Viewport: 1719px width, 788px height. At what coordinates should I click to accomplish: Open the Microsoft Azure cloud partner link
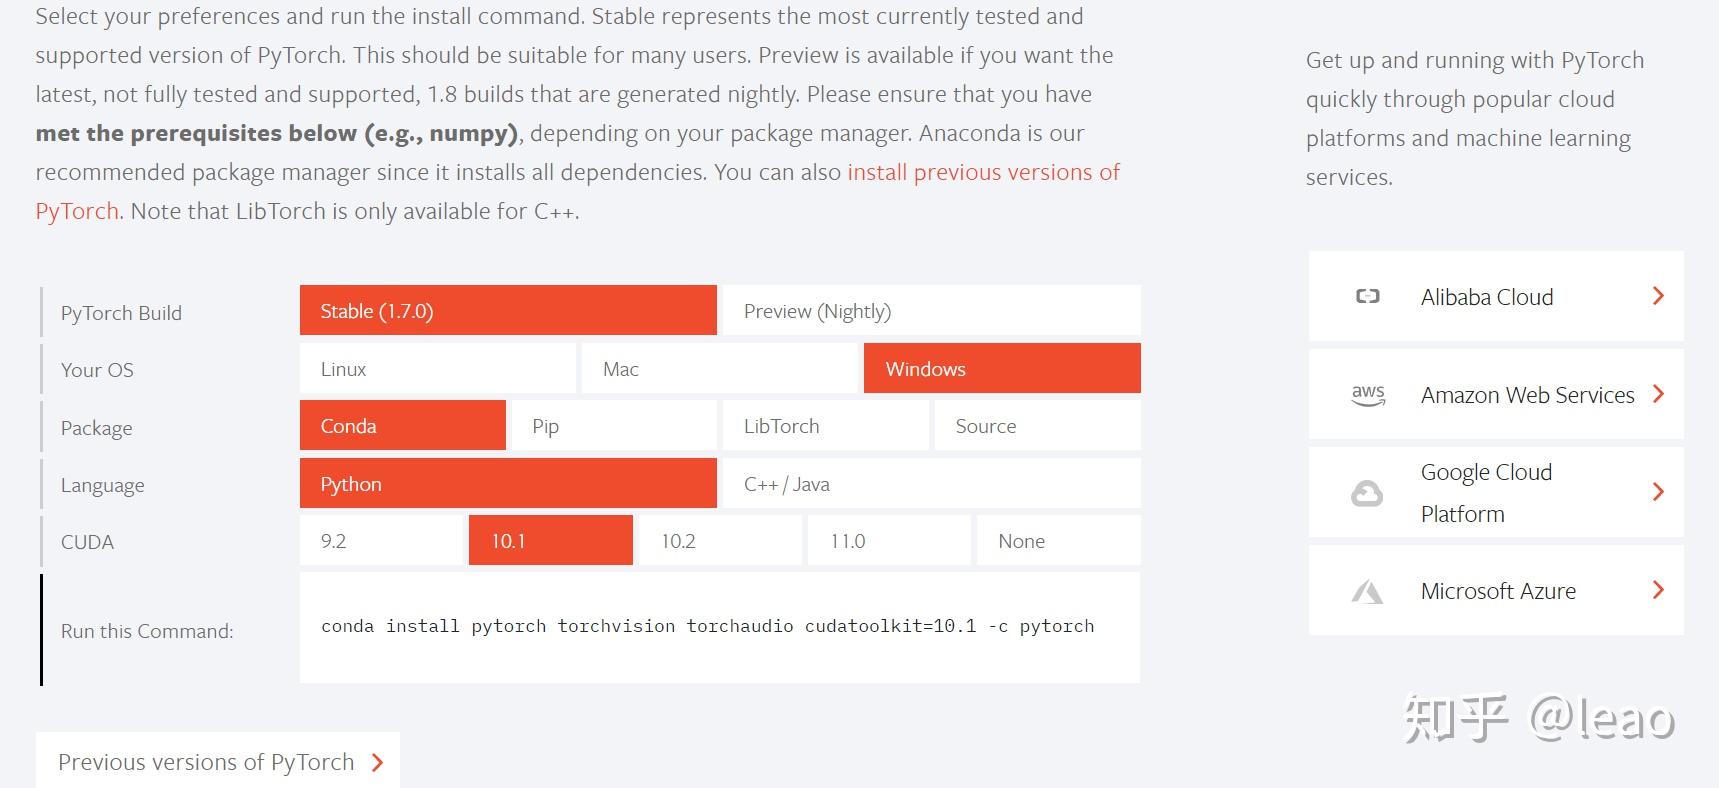coord(1496,590)
